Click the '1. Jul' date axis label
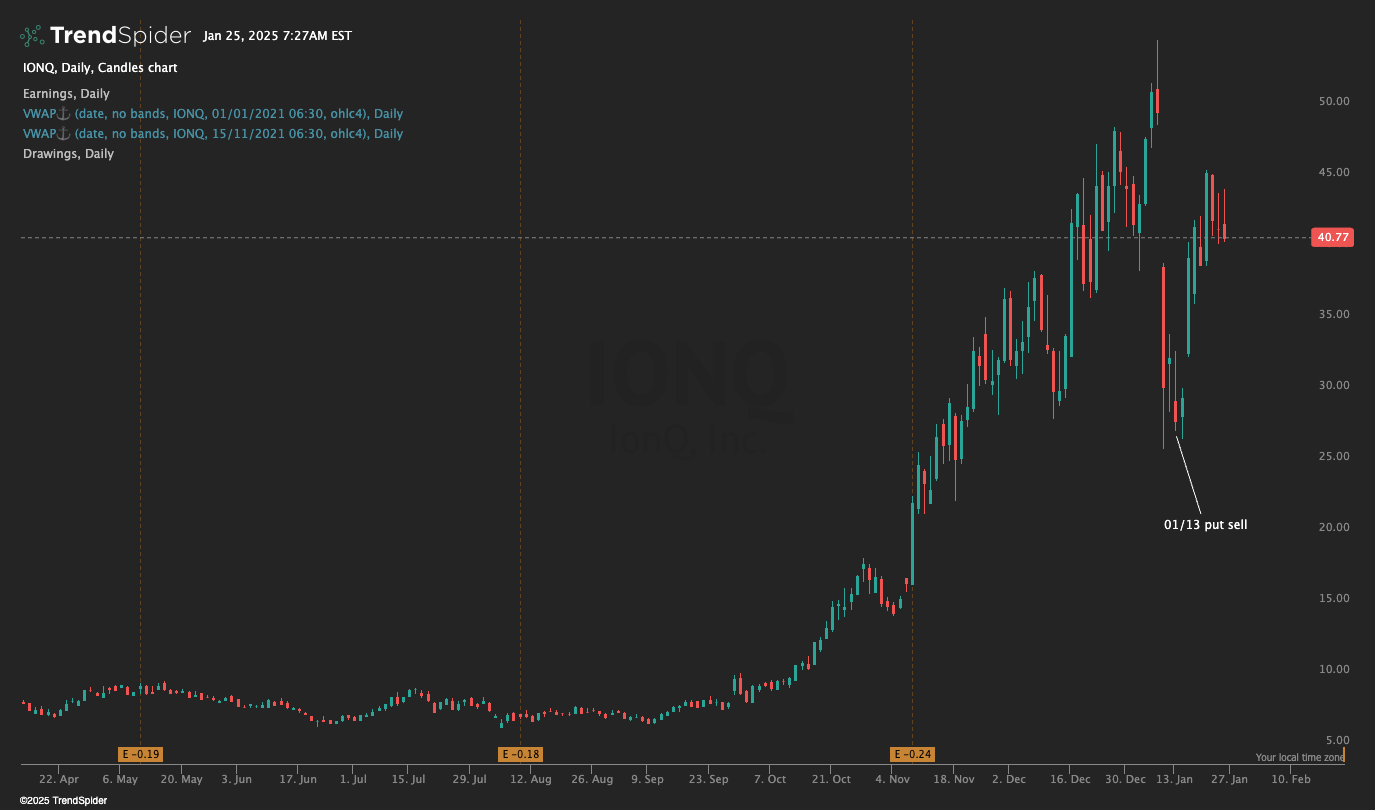1375x810 pixels. tap(353, 779)
